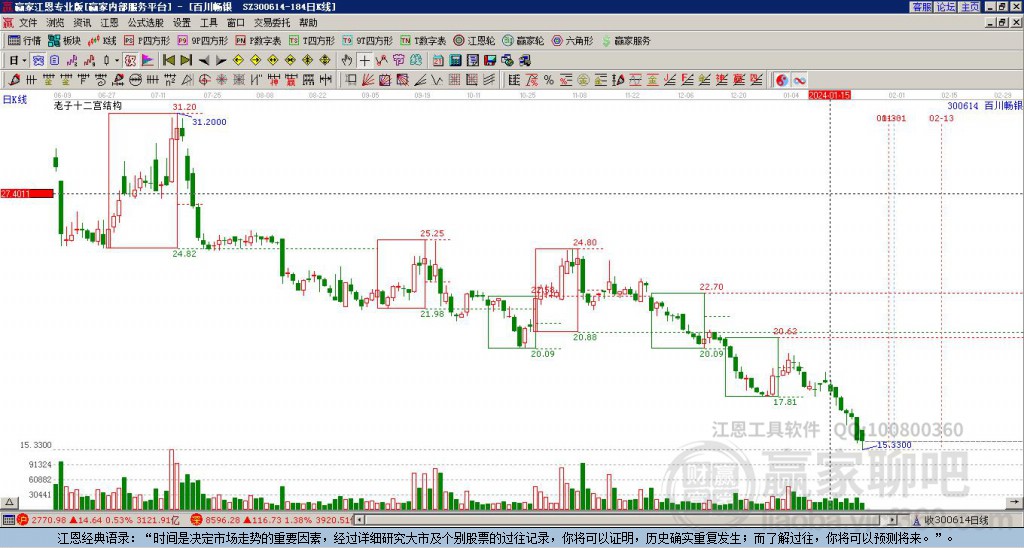
Task: Click the percent sign tool
Action: (549, 80)
